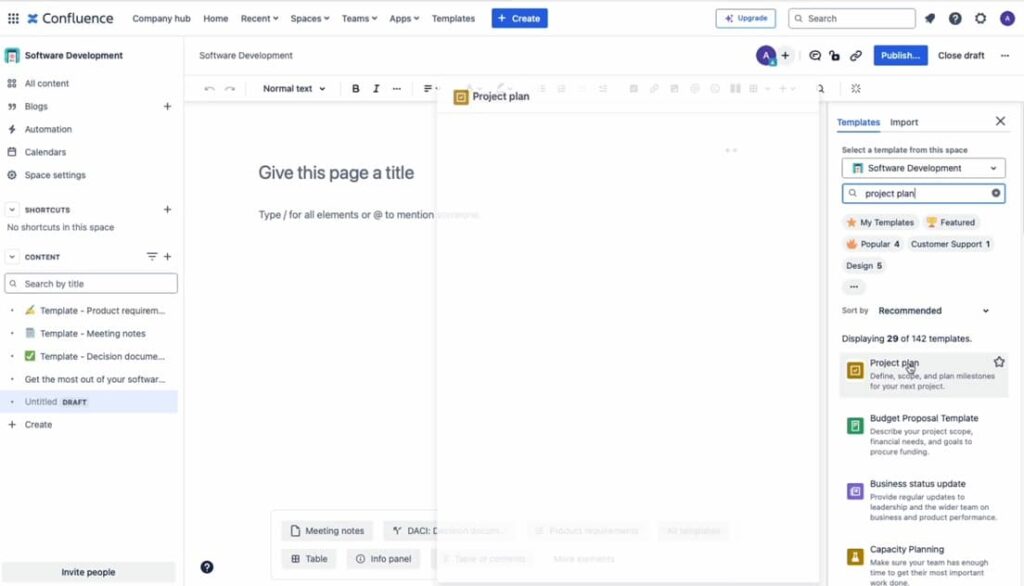
Task: Click the AI sparkle icon in editor toolbar
Action: click(x=856, y=89)
